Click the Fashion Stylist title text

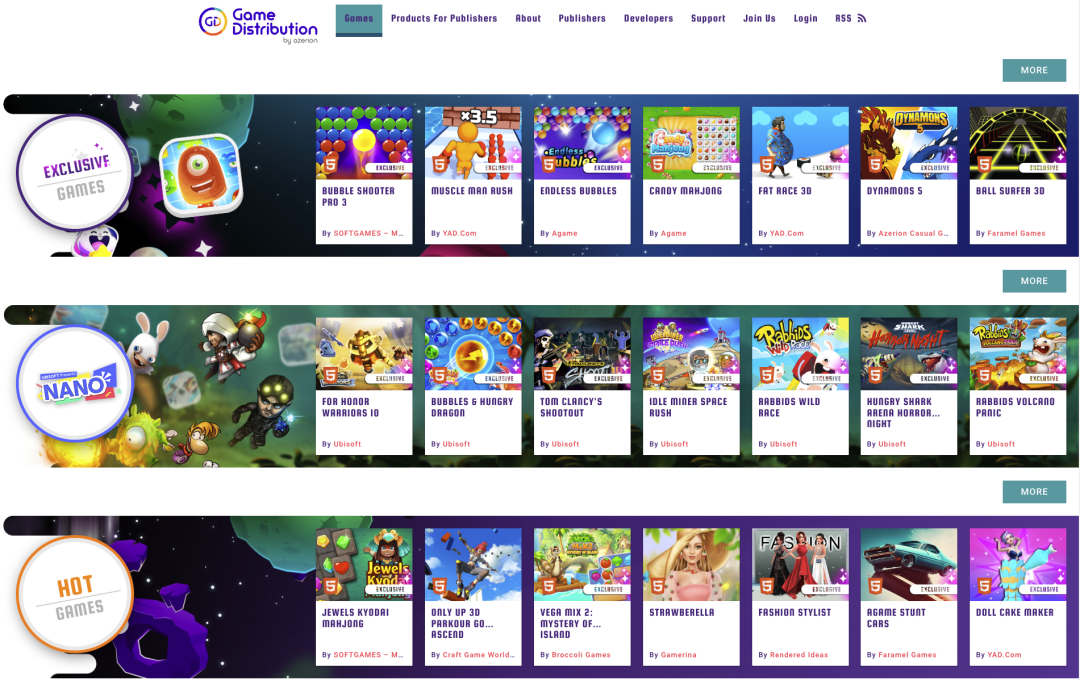tap(794, 612)
